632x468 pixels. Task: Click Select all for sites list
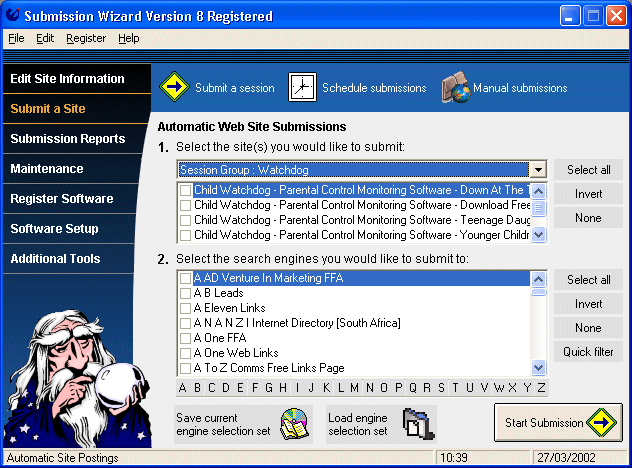point(588,170)
